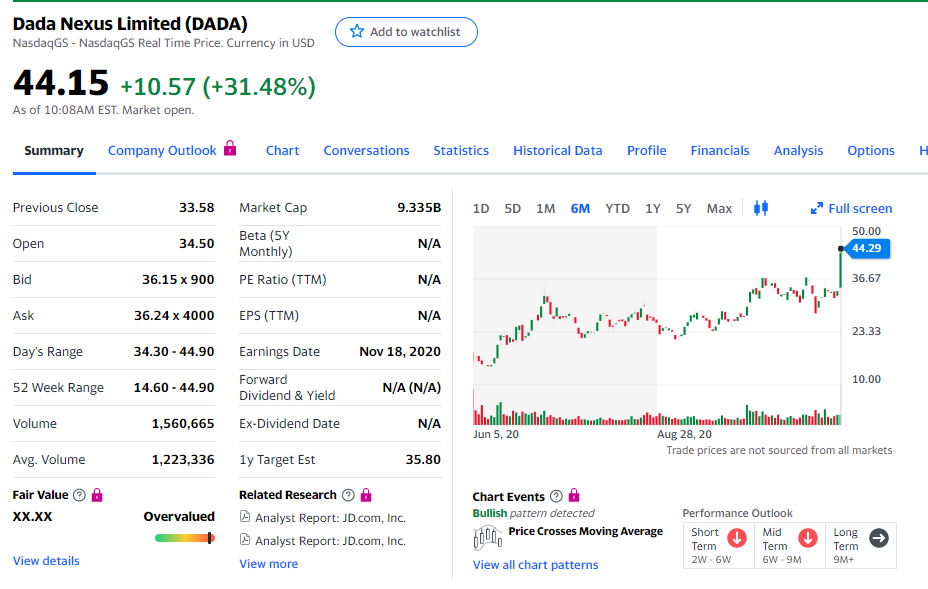
Task: Open the first JD.com Analyst Report
Action: (330, 518)
